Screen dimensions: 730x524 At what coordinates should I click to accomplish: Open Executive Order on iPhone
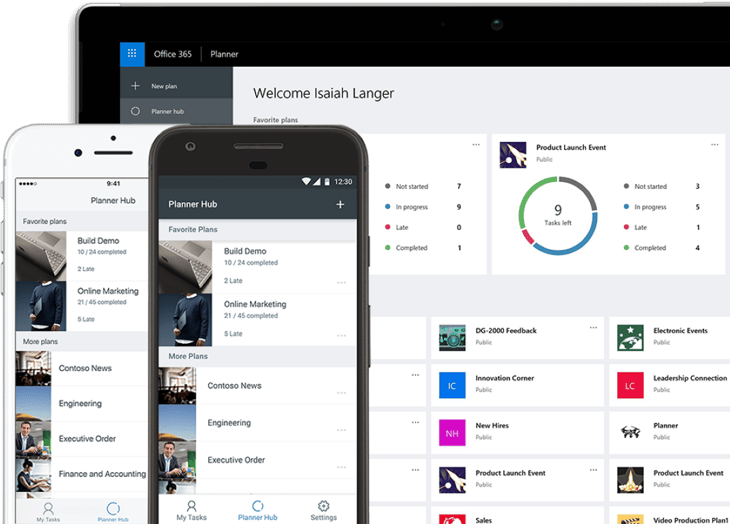click(82, 439)
